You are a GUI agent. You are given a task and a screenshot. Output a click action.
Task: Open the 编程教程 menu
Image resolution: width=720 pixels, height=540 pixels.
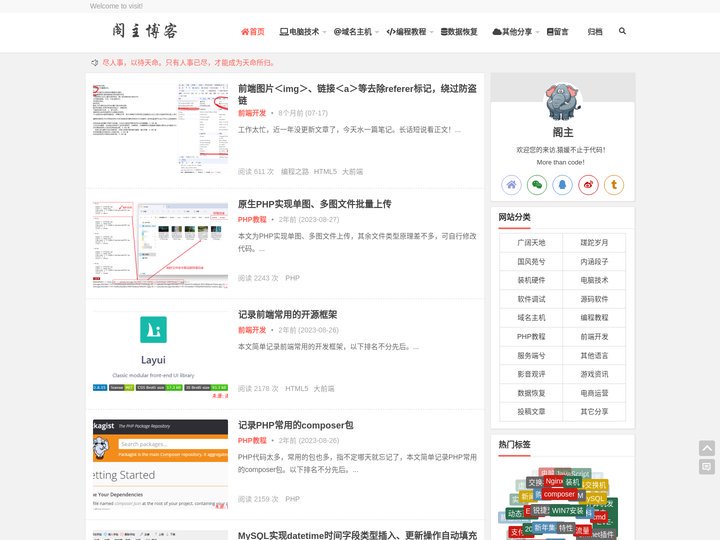click(x=406, y=32)
